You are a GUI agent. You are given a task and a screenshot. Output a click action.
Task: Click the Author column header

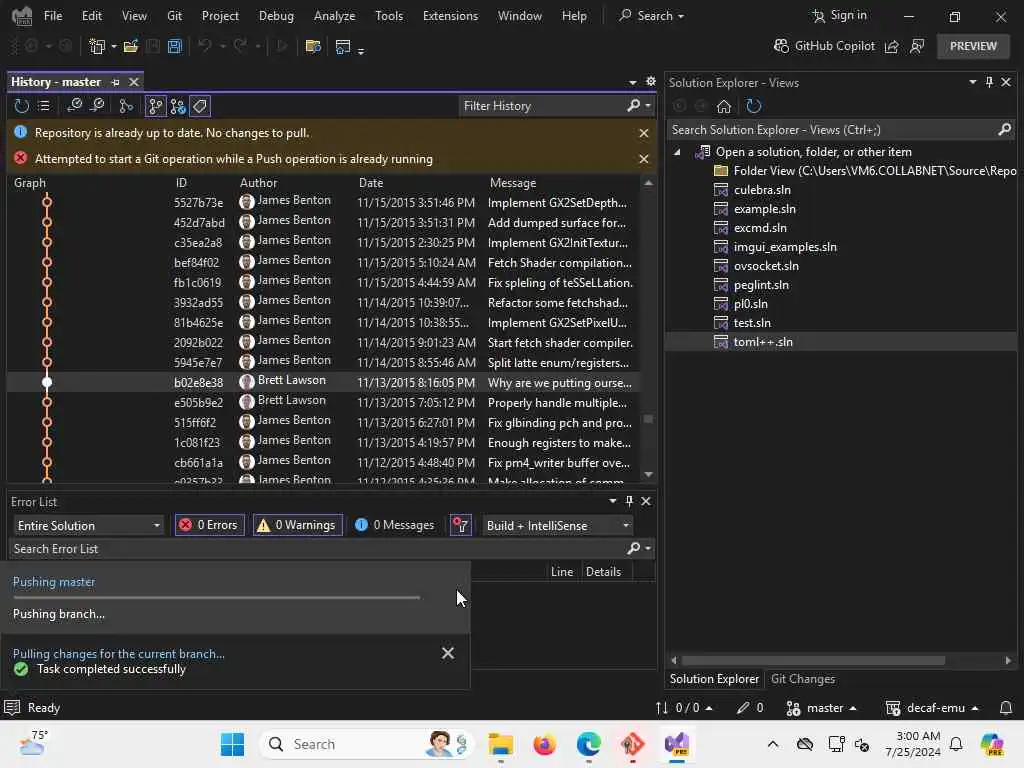(258, 183)
